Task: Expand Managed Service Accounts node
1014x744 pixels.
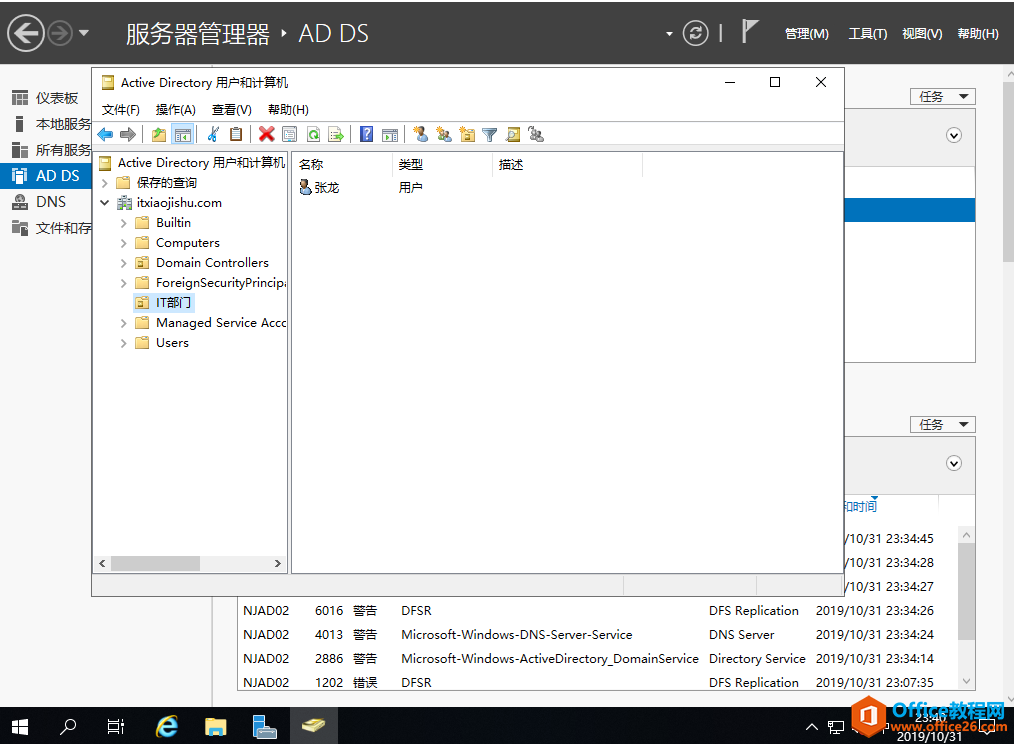Action: click(124, 323)
